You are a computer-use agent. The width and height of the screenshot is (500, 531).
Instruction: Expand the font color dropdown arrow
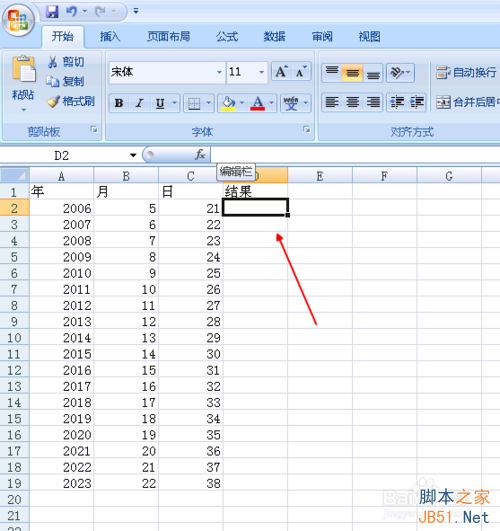coord(271,103)
